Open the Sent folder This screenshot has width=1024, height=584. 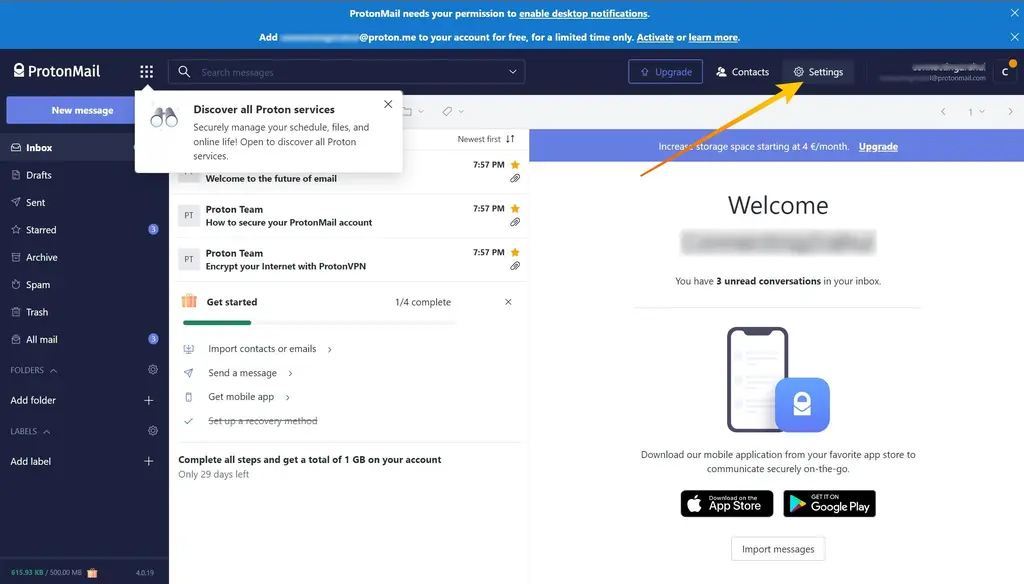[84, 203]
